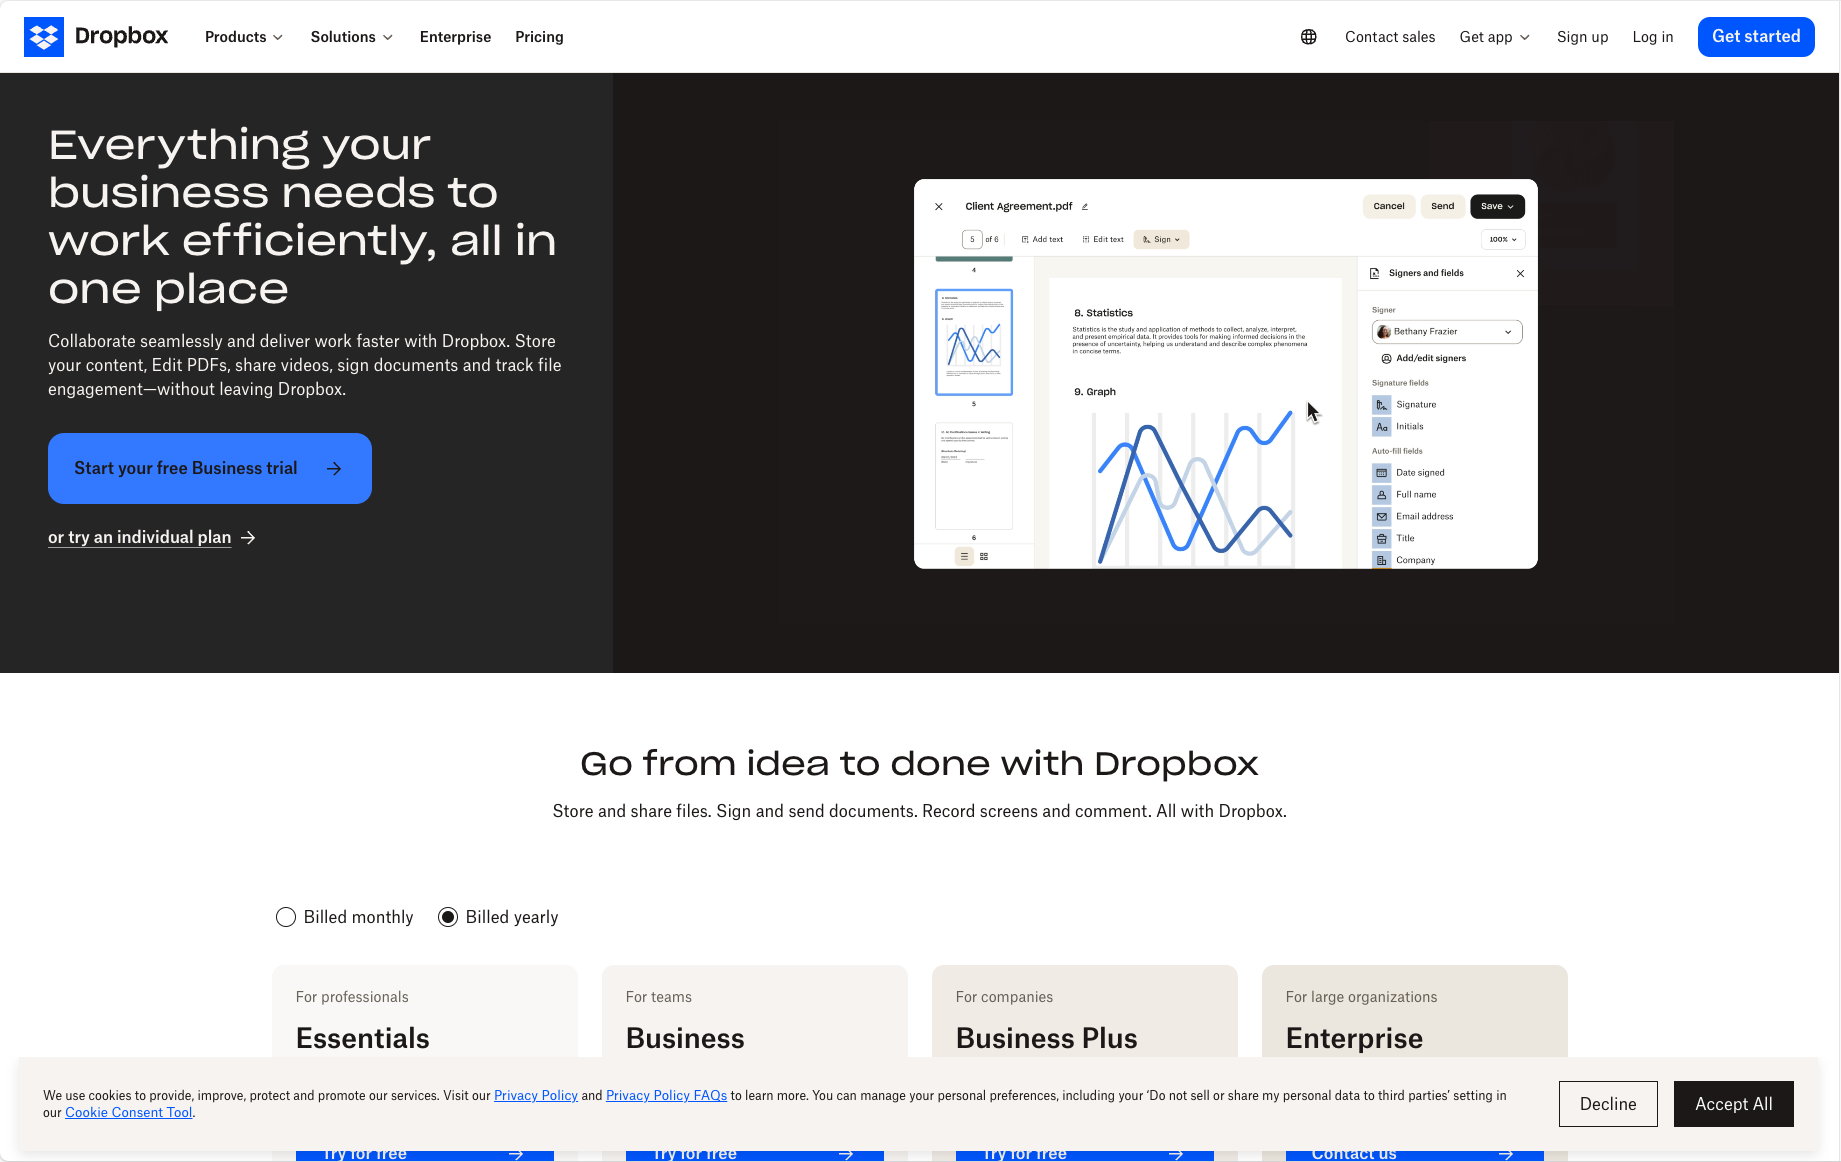
Task: Click the 'For companies' label
Action: 1005,998
